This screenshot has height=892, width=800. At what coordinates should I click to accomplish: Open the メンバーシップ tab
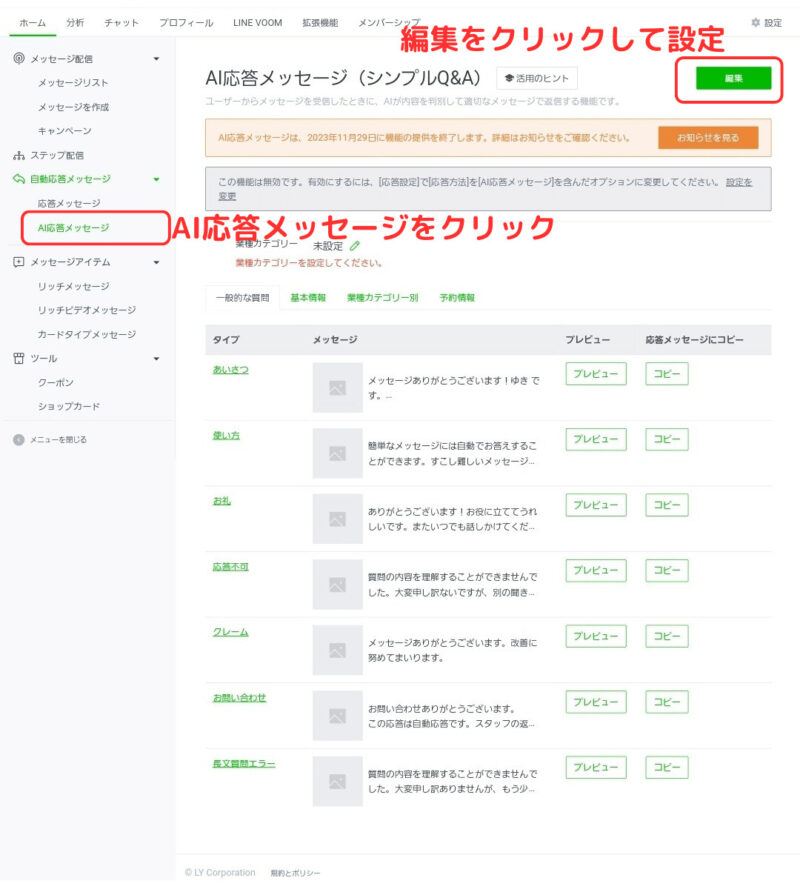tap(389, 23)
